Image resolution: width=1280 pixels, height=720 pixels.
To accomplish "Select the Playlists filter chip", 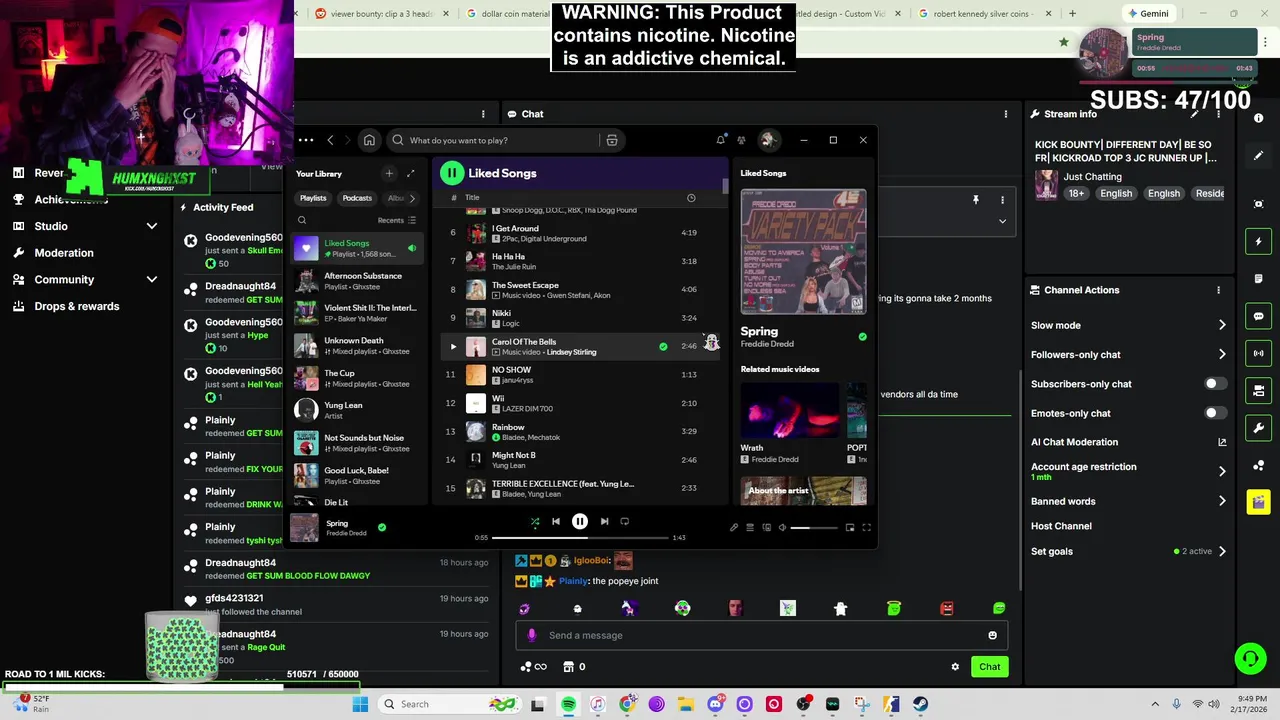I will (313, 198).
